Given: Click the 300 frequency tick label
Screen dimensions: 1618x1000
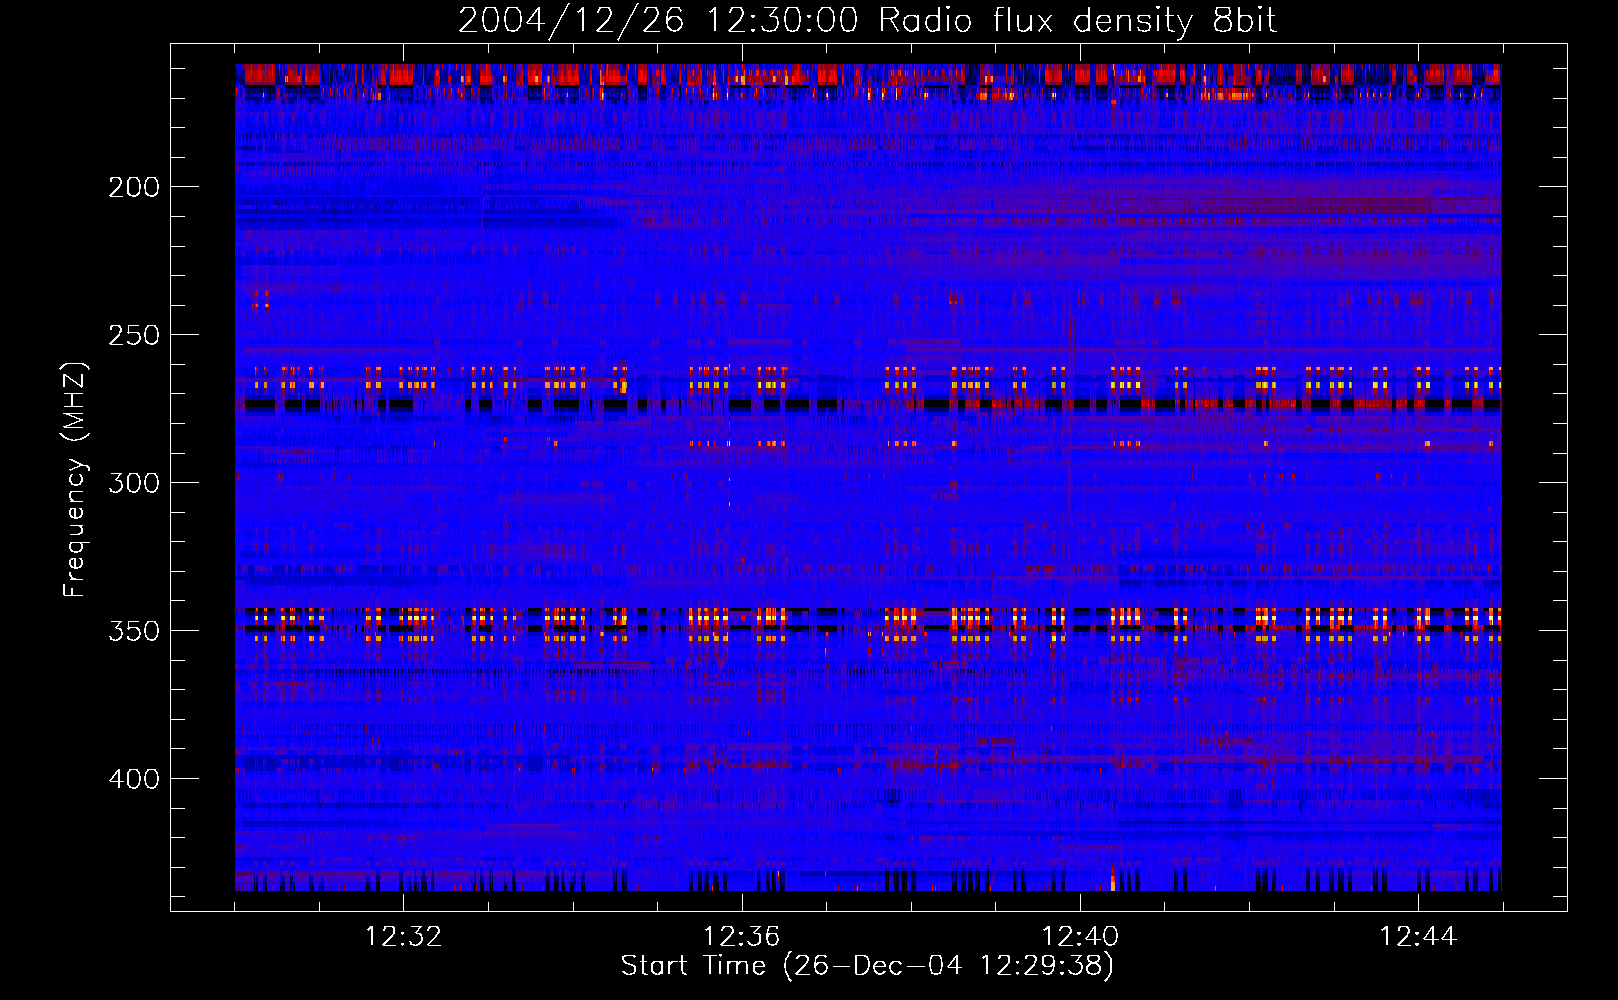Looking at the screenshot, I should pyautogui.click(x=134, y=483).
